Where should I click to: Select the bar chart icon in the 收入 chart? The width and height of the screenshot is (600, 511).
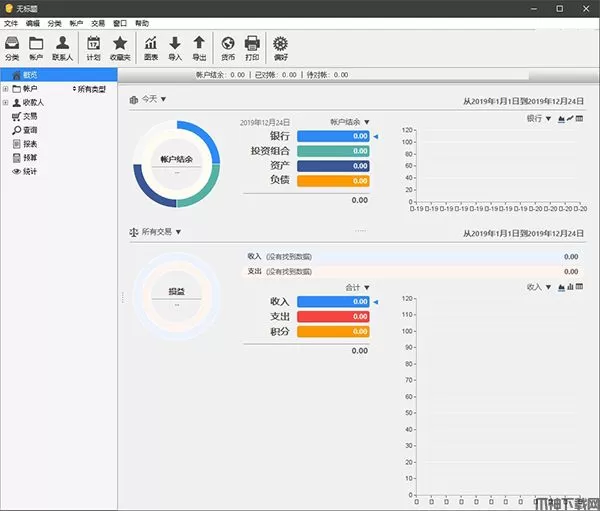tap(570, 287)
